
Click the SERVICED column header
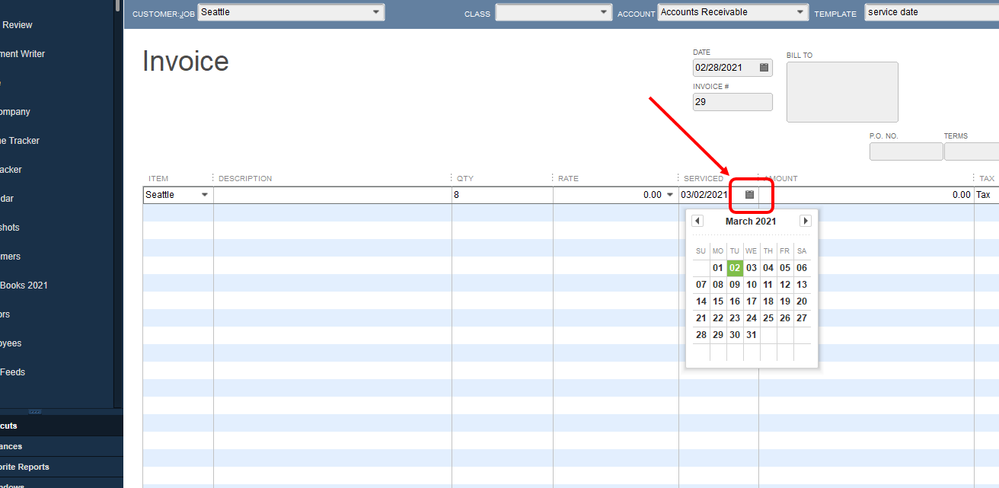click(x=703, y=178)
